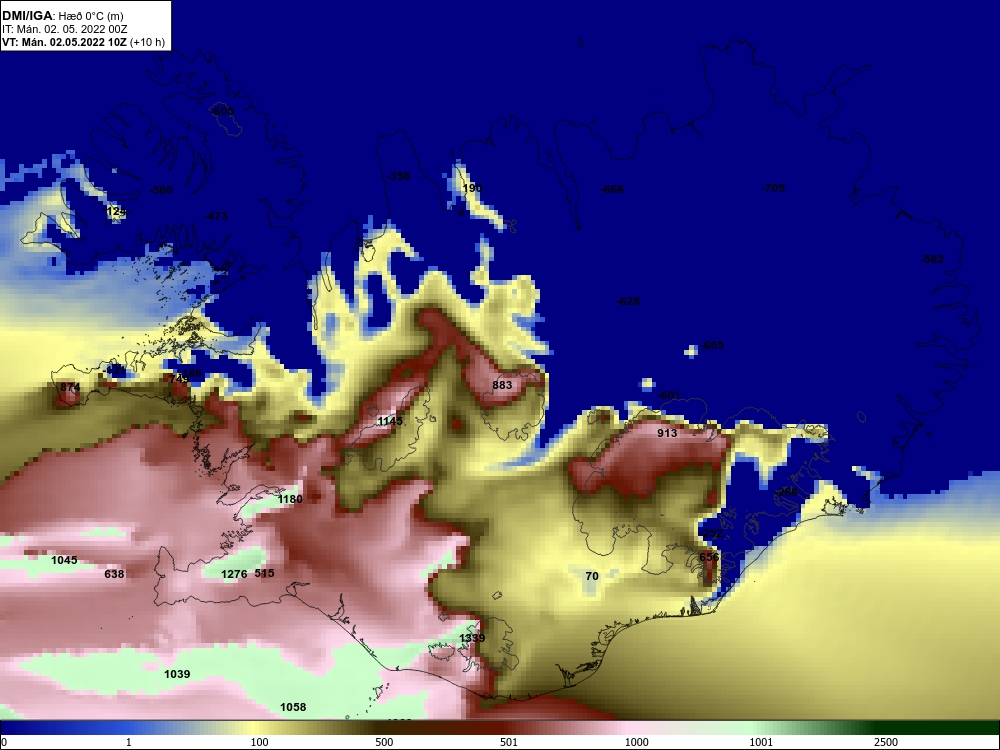The height and width of the screenshot is (750, 1000).
Task: Click the title 'DMI/IGA: Hæð 0°C (m)'
Action: [62, 16]
